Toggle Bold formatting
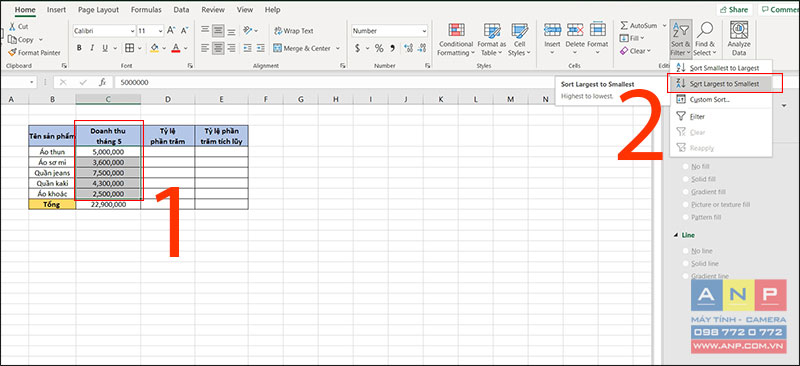This screenshot has height=366, width=800. pyautogui.click(x=79, y=48)
